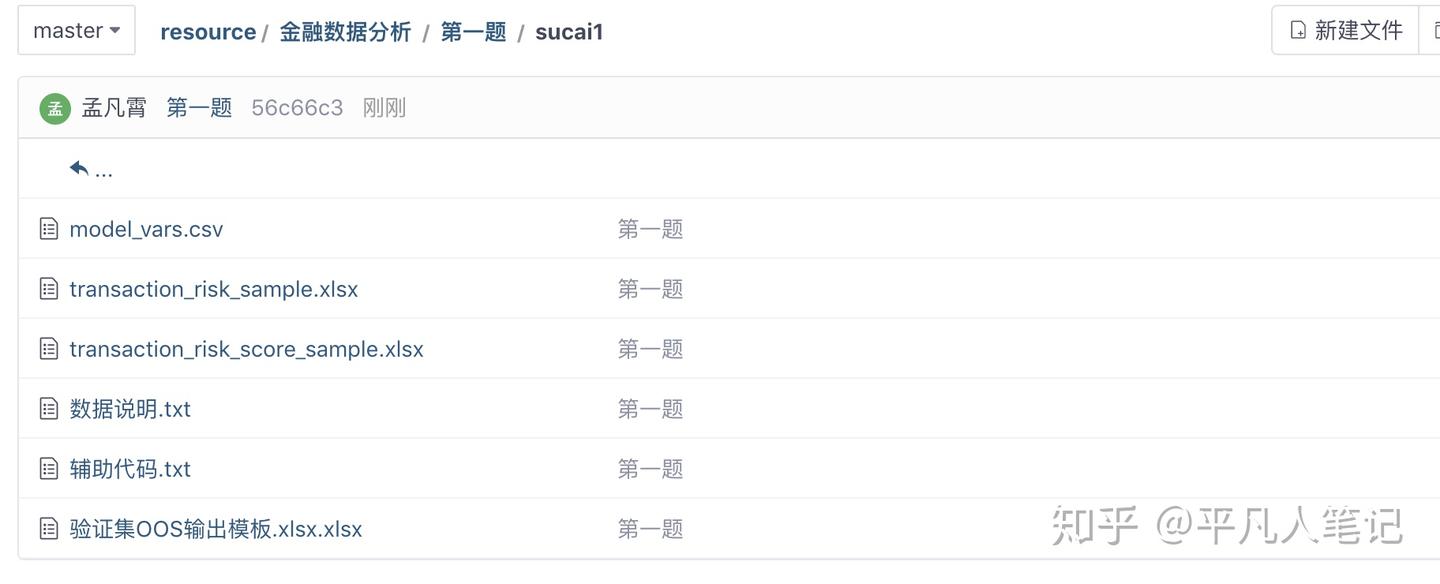Open transaction_risk_score_sample.xlsx
The width and height of the screenshot is (1440, 584).
coord(246,349)
